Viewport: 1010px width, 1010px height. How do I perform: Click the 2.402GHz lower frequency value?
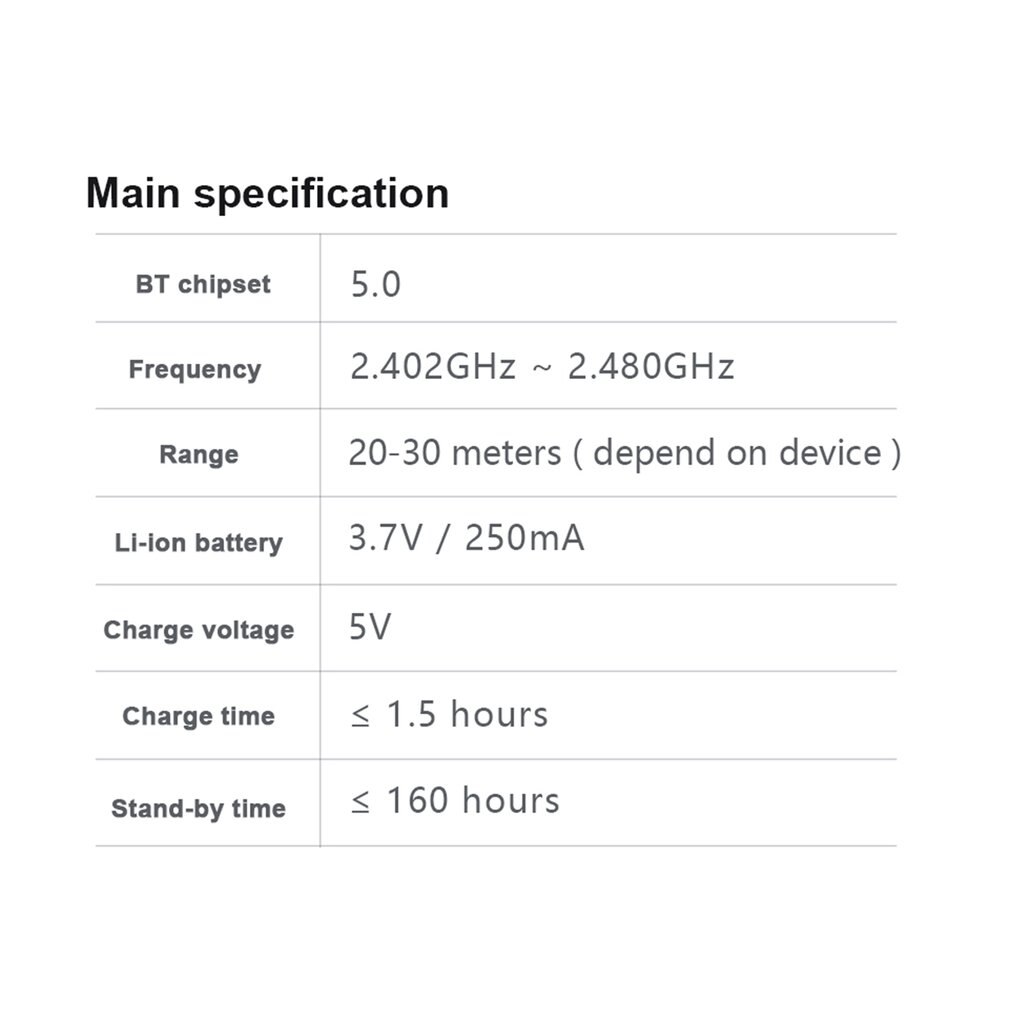(433, 367)
